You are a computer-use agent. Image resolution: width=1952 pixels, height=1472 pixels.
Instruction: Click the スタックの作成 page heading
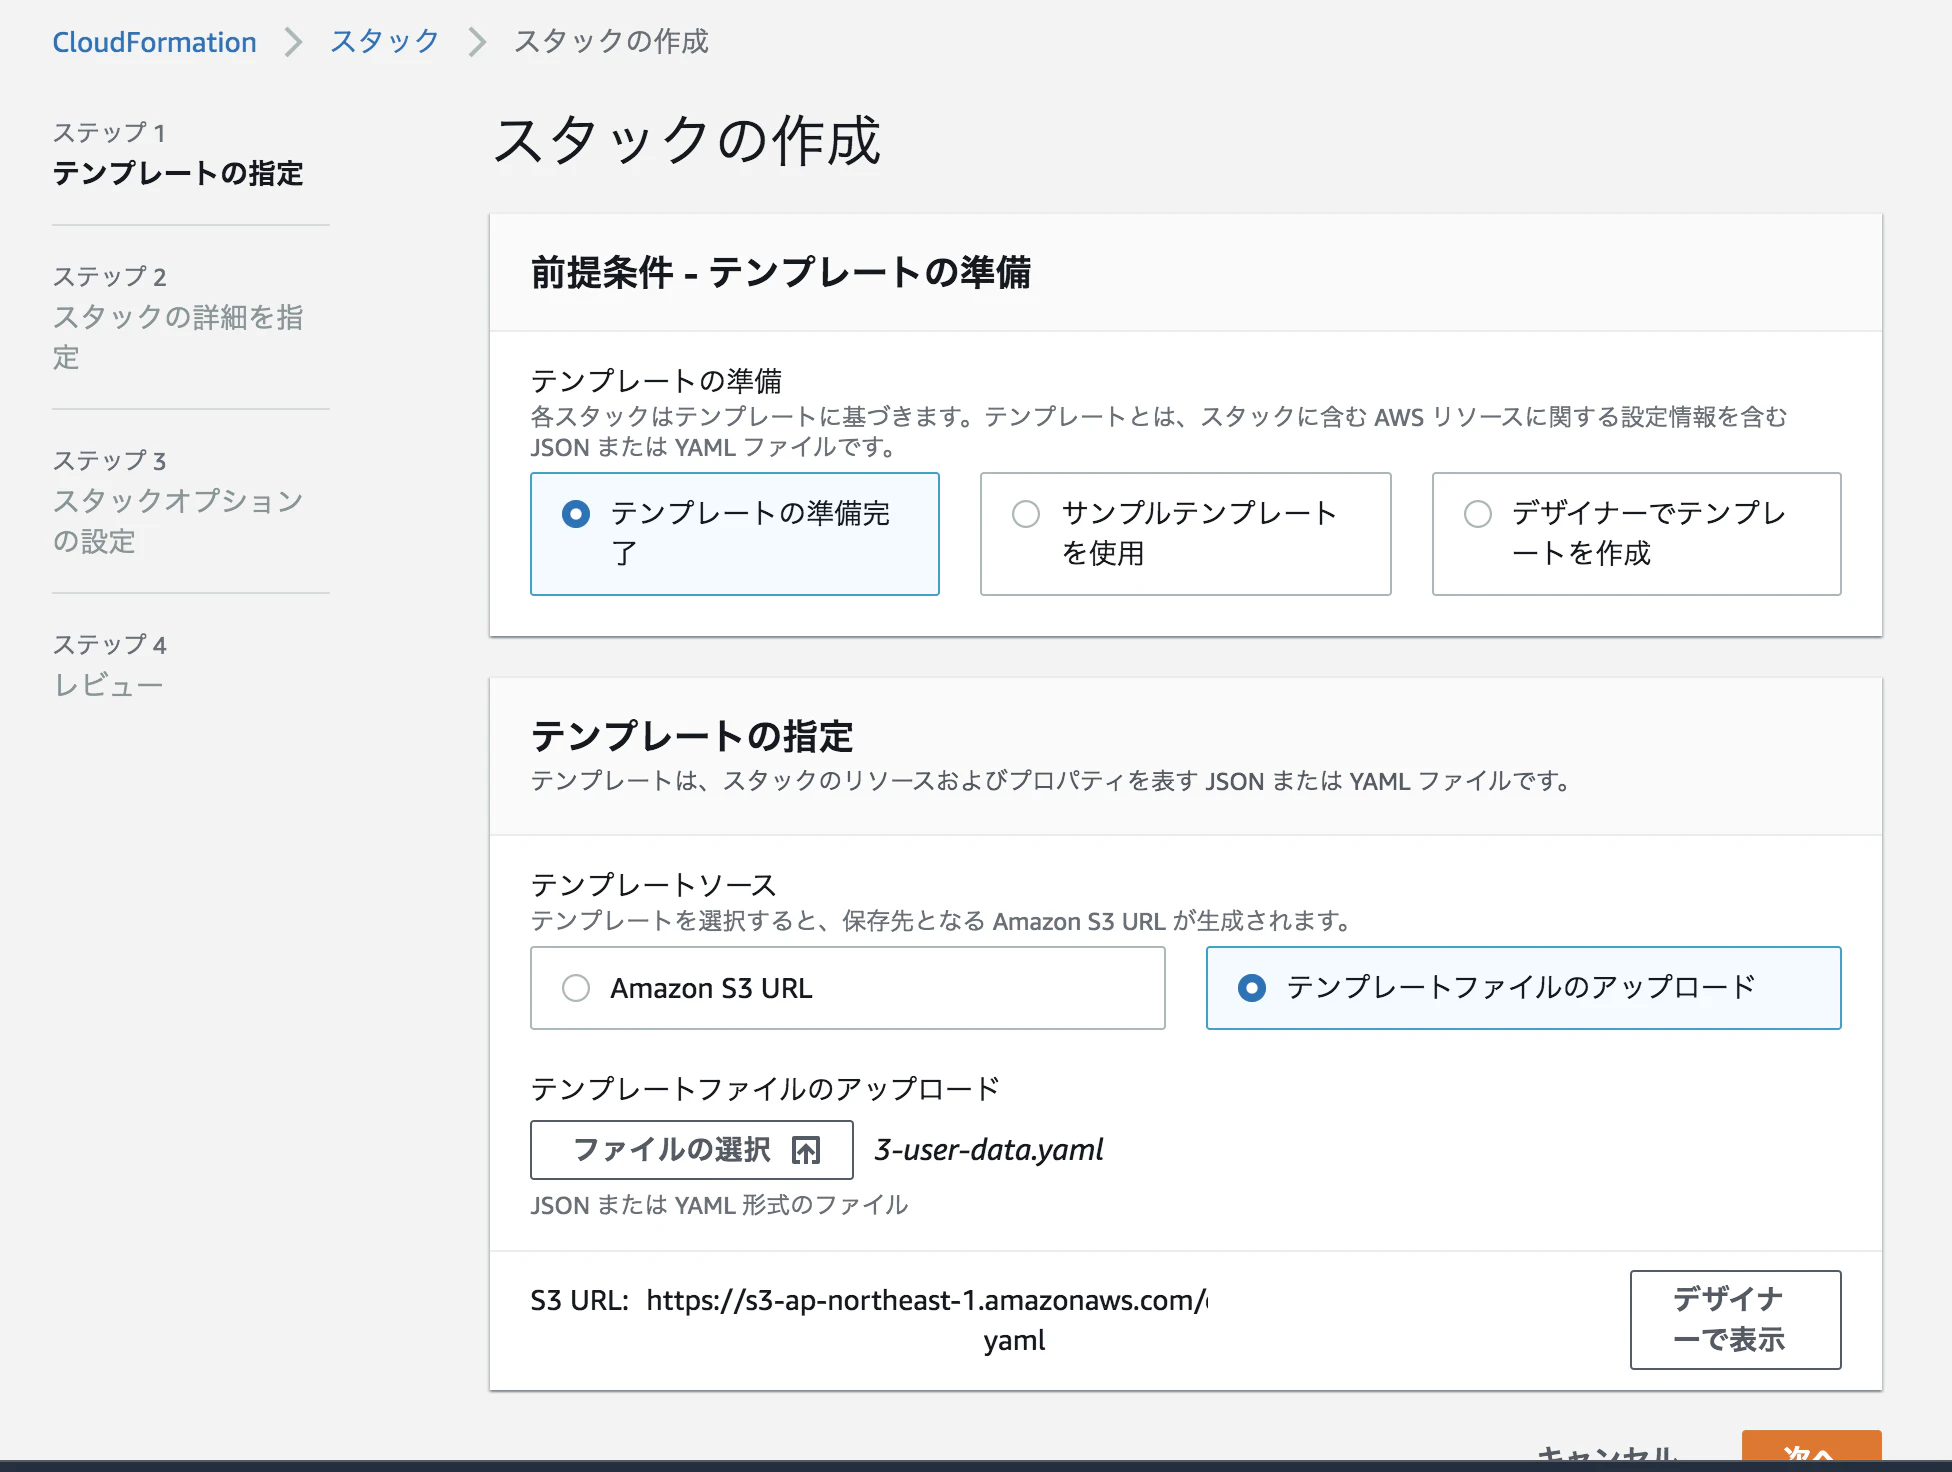(x=687, y=140)
